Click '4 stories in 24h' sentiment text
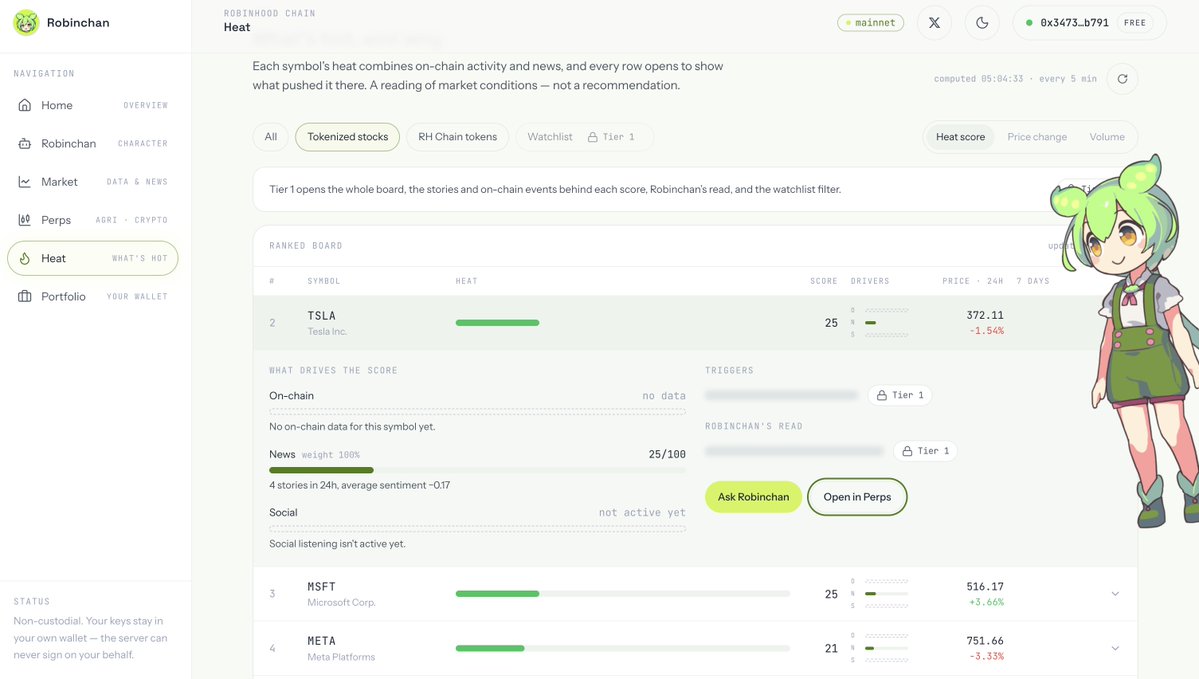Viewport: 1199px width, 679px height. point(359,486)
